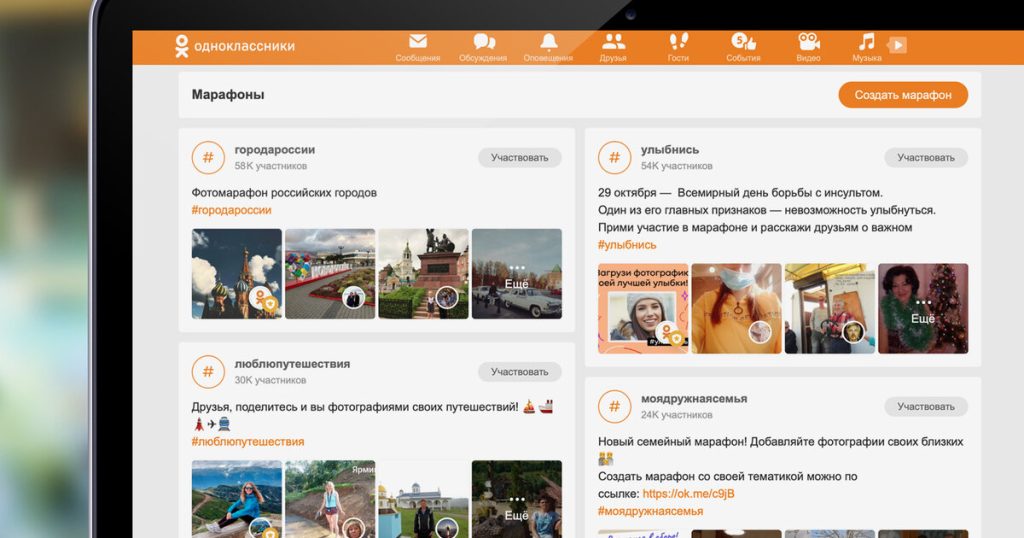Open улыбнись marathon title
The height and width of the screenshot is (538, 1024).
point(670,150)
